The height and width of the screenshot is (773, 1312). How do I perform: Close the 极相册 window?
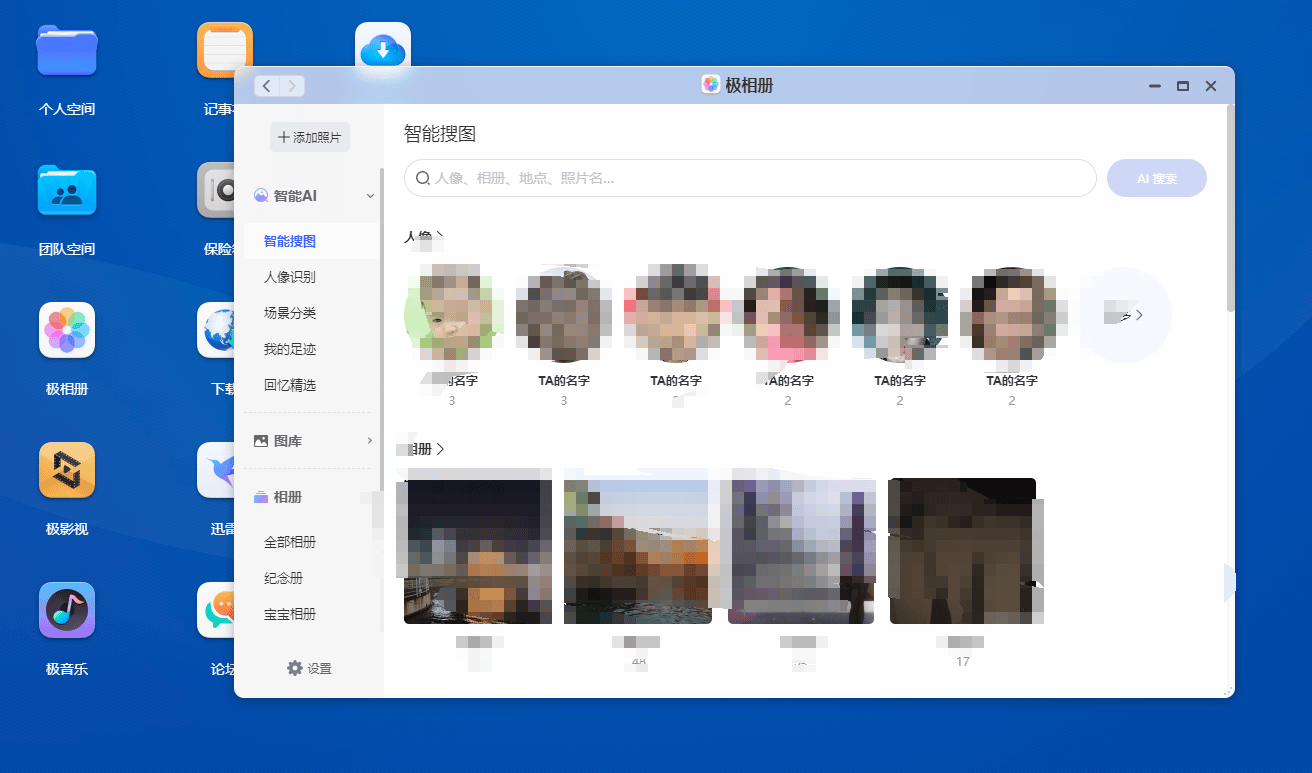(x=1211, y=86)
